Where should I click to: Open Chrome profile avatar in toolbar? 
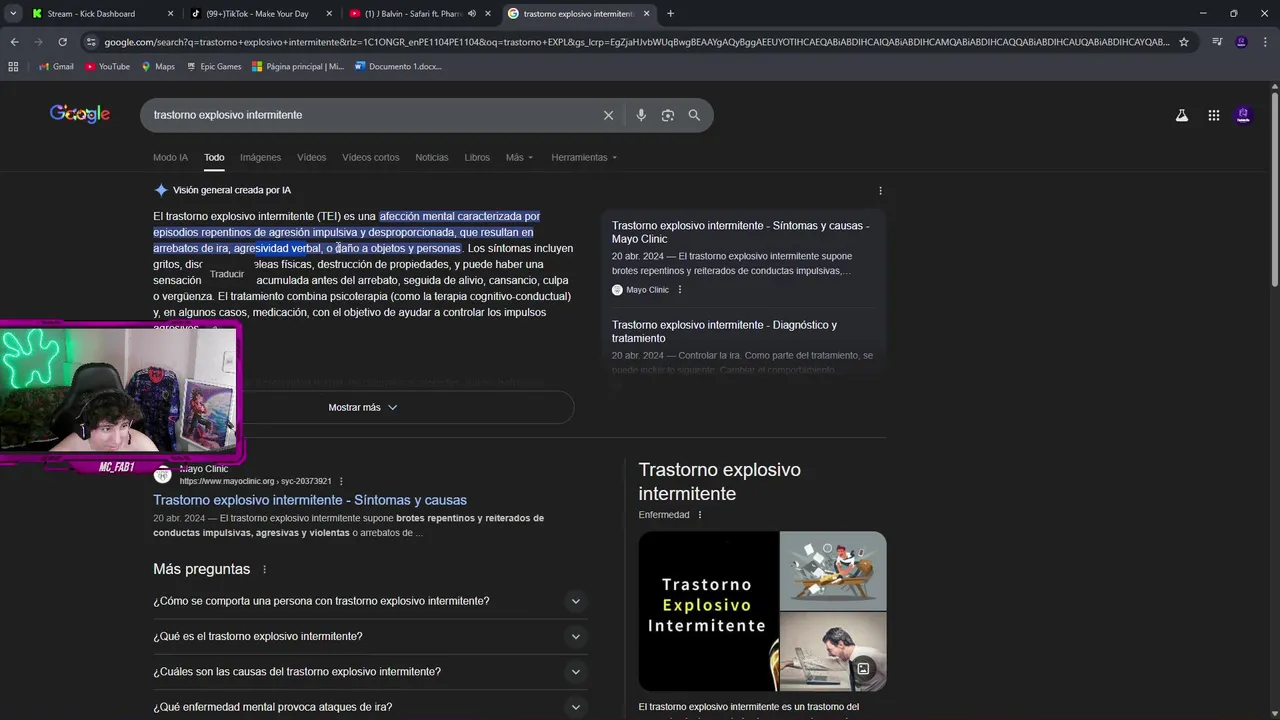tap(1241, 42)
